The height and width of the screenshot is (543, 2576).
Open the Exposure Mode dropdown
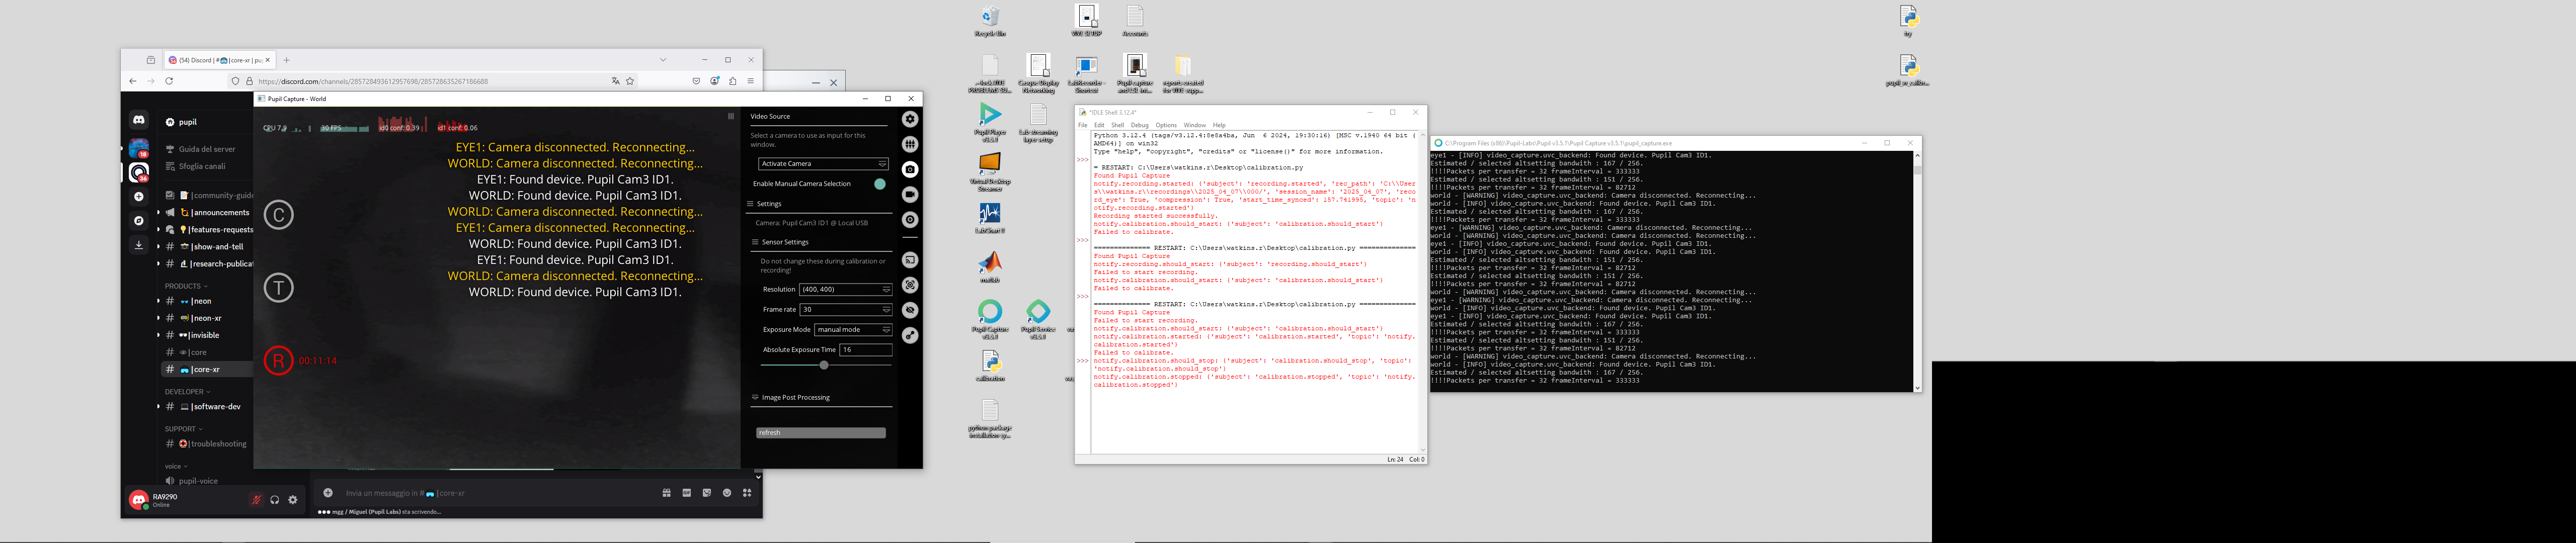coord(853,329)
